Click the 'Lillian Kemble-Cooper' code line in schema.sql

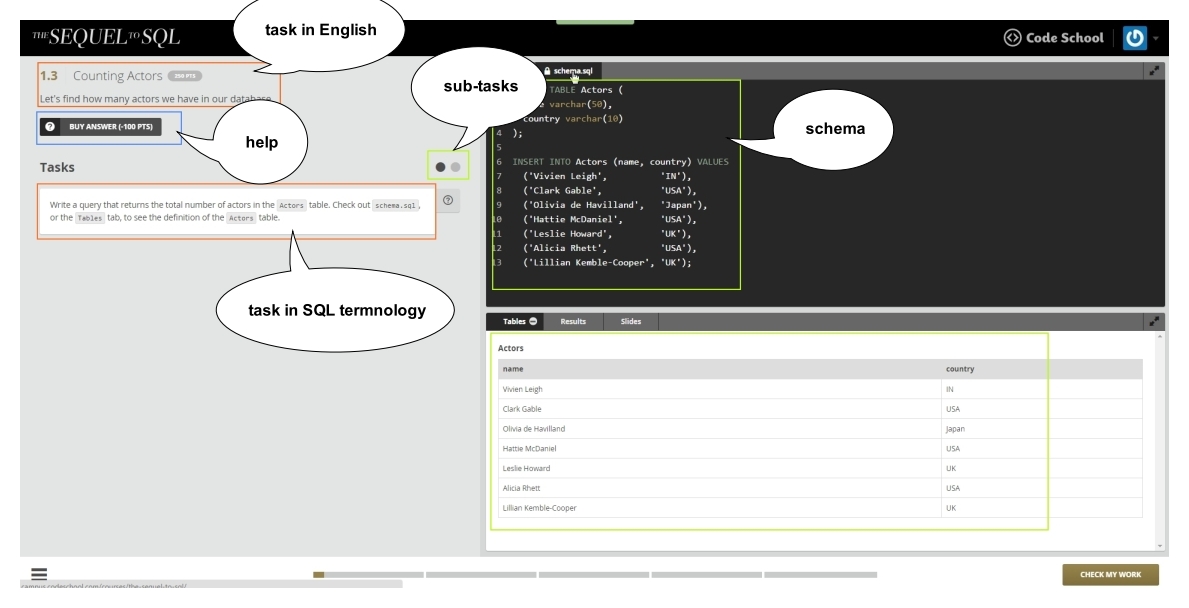pos(607,262)
